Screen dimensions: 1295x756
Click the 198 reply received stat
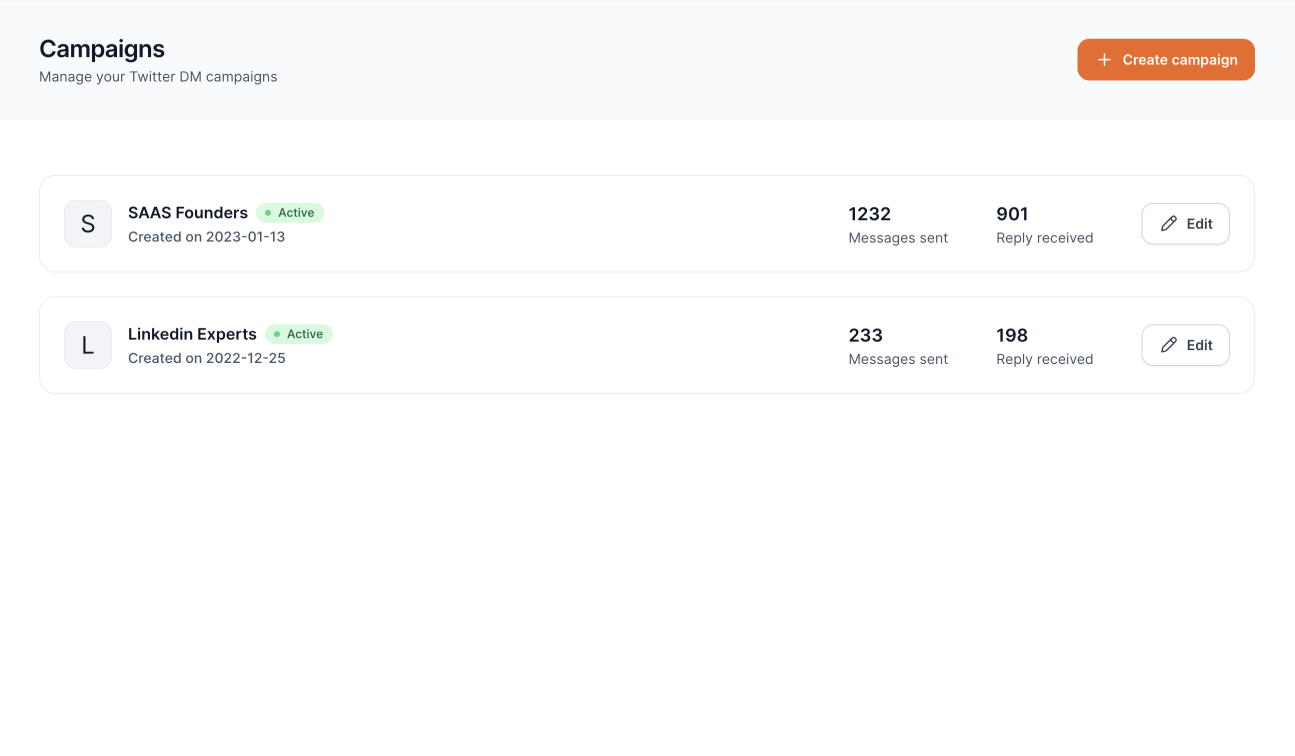click(1012, 335)
